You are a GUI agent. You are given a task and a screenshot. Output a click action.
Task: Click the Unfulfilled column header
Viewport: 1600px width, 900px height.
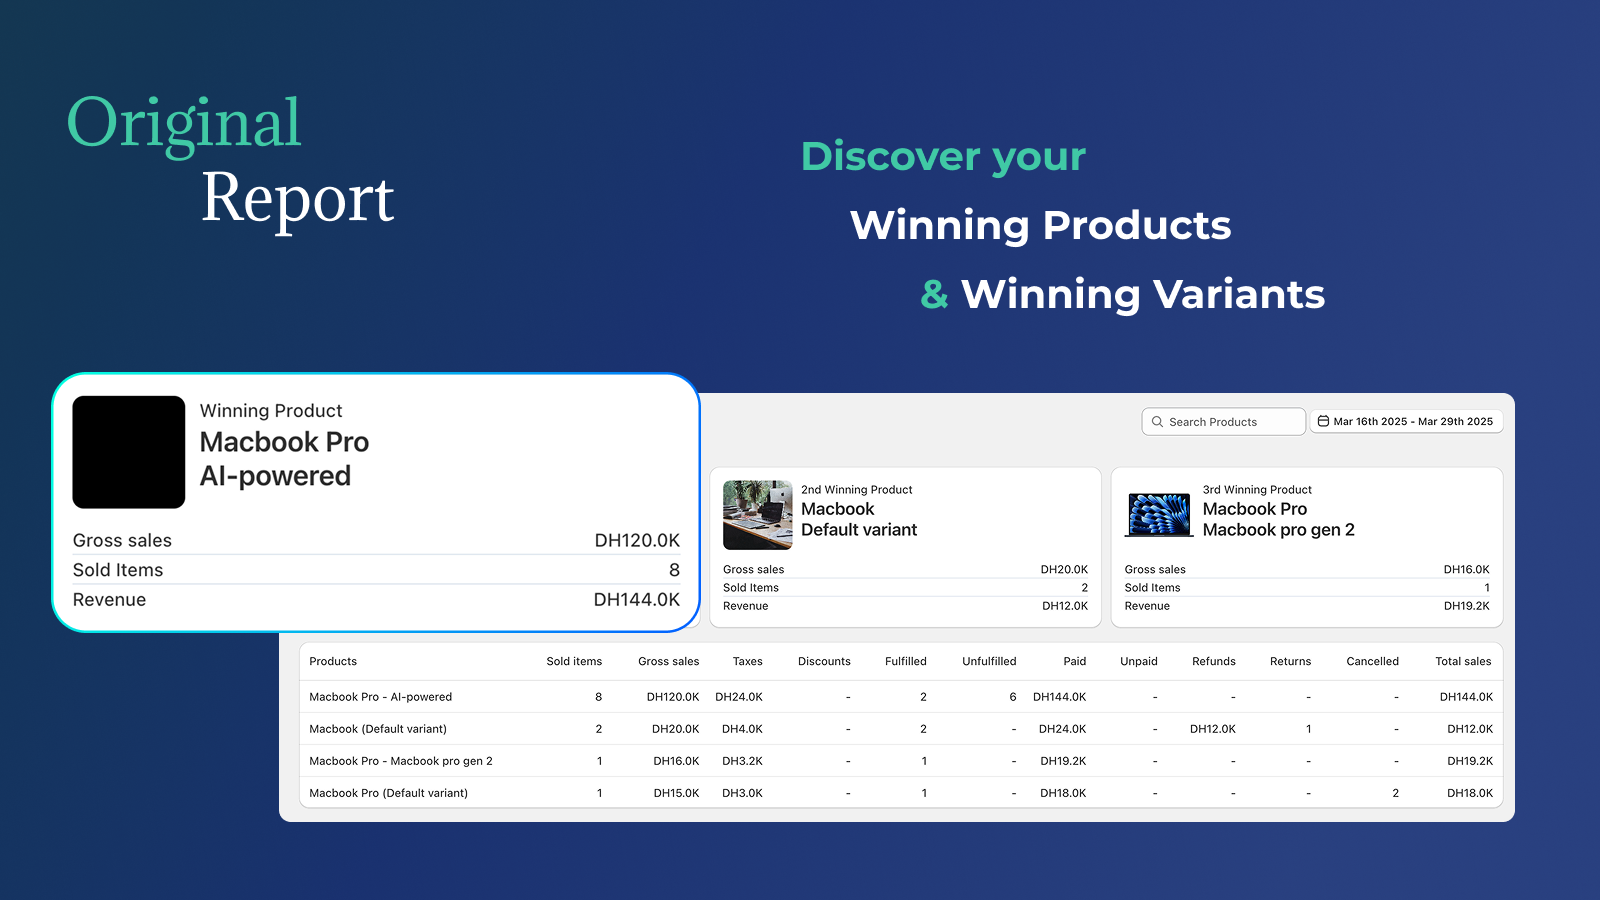coord(989,662)
